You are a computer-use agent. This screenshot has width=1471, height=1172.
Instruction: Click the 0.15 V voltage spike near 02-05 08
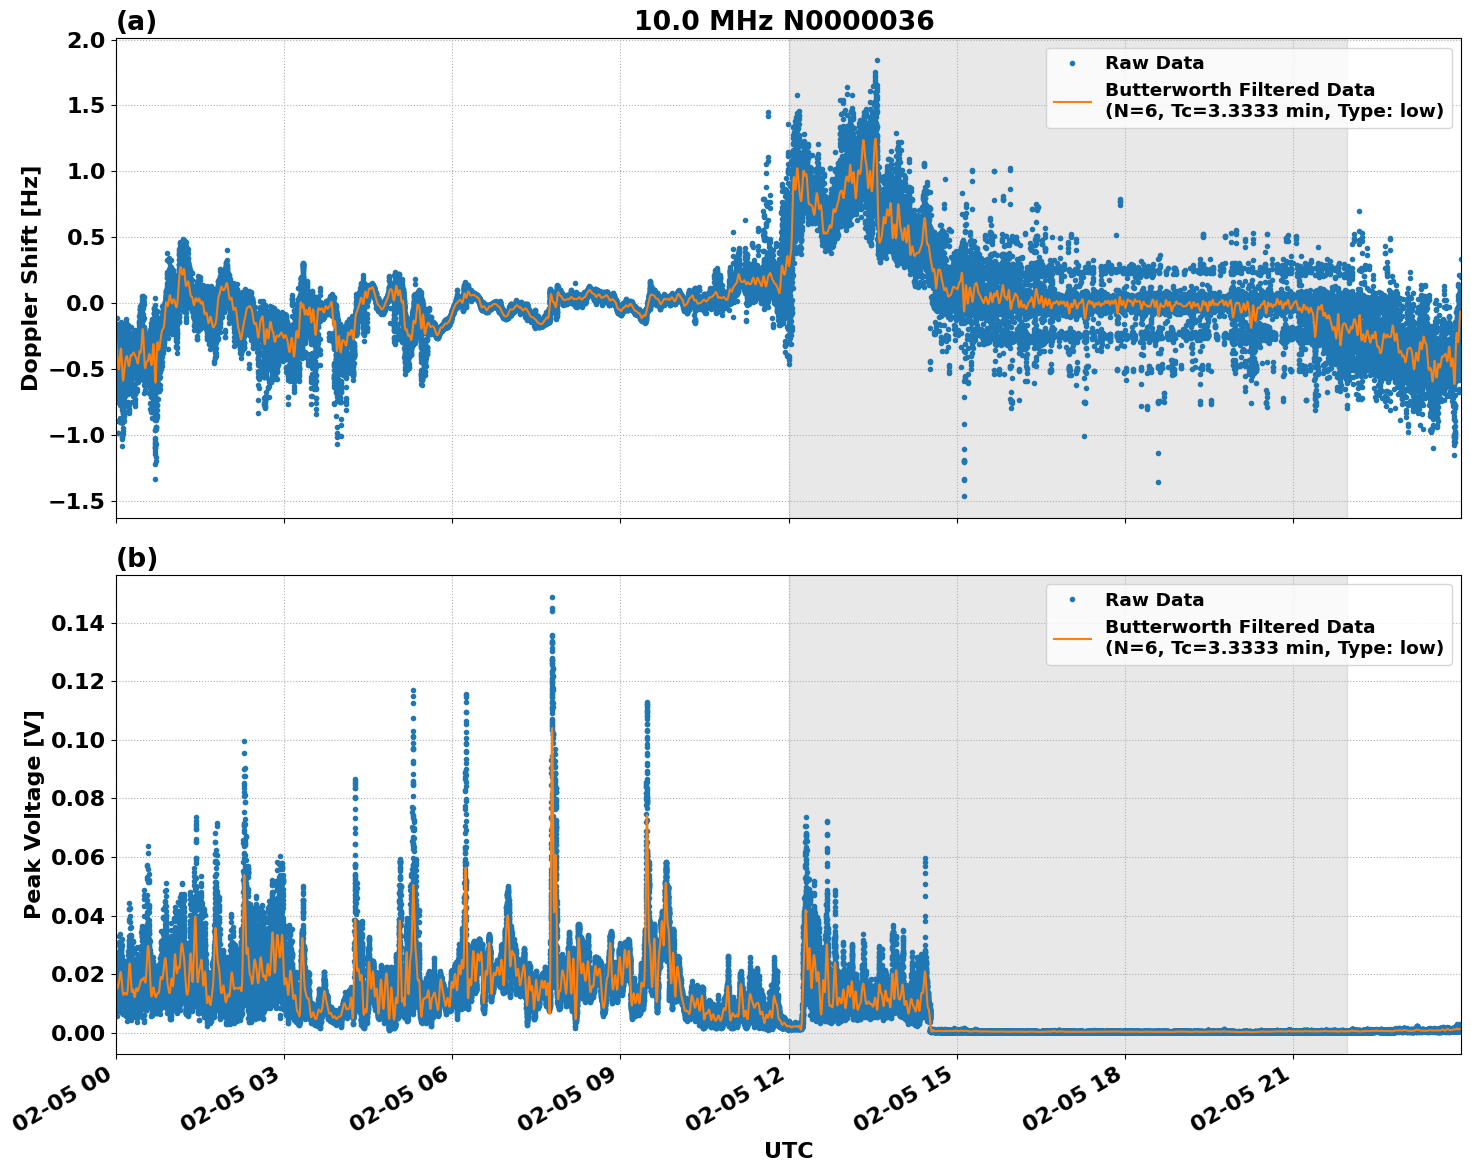550,597
